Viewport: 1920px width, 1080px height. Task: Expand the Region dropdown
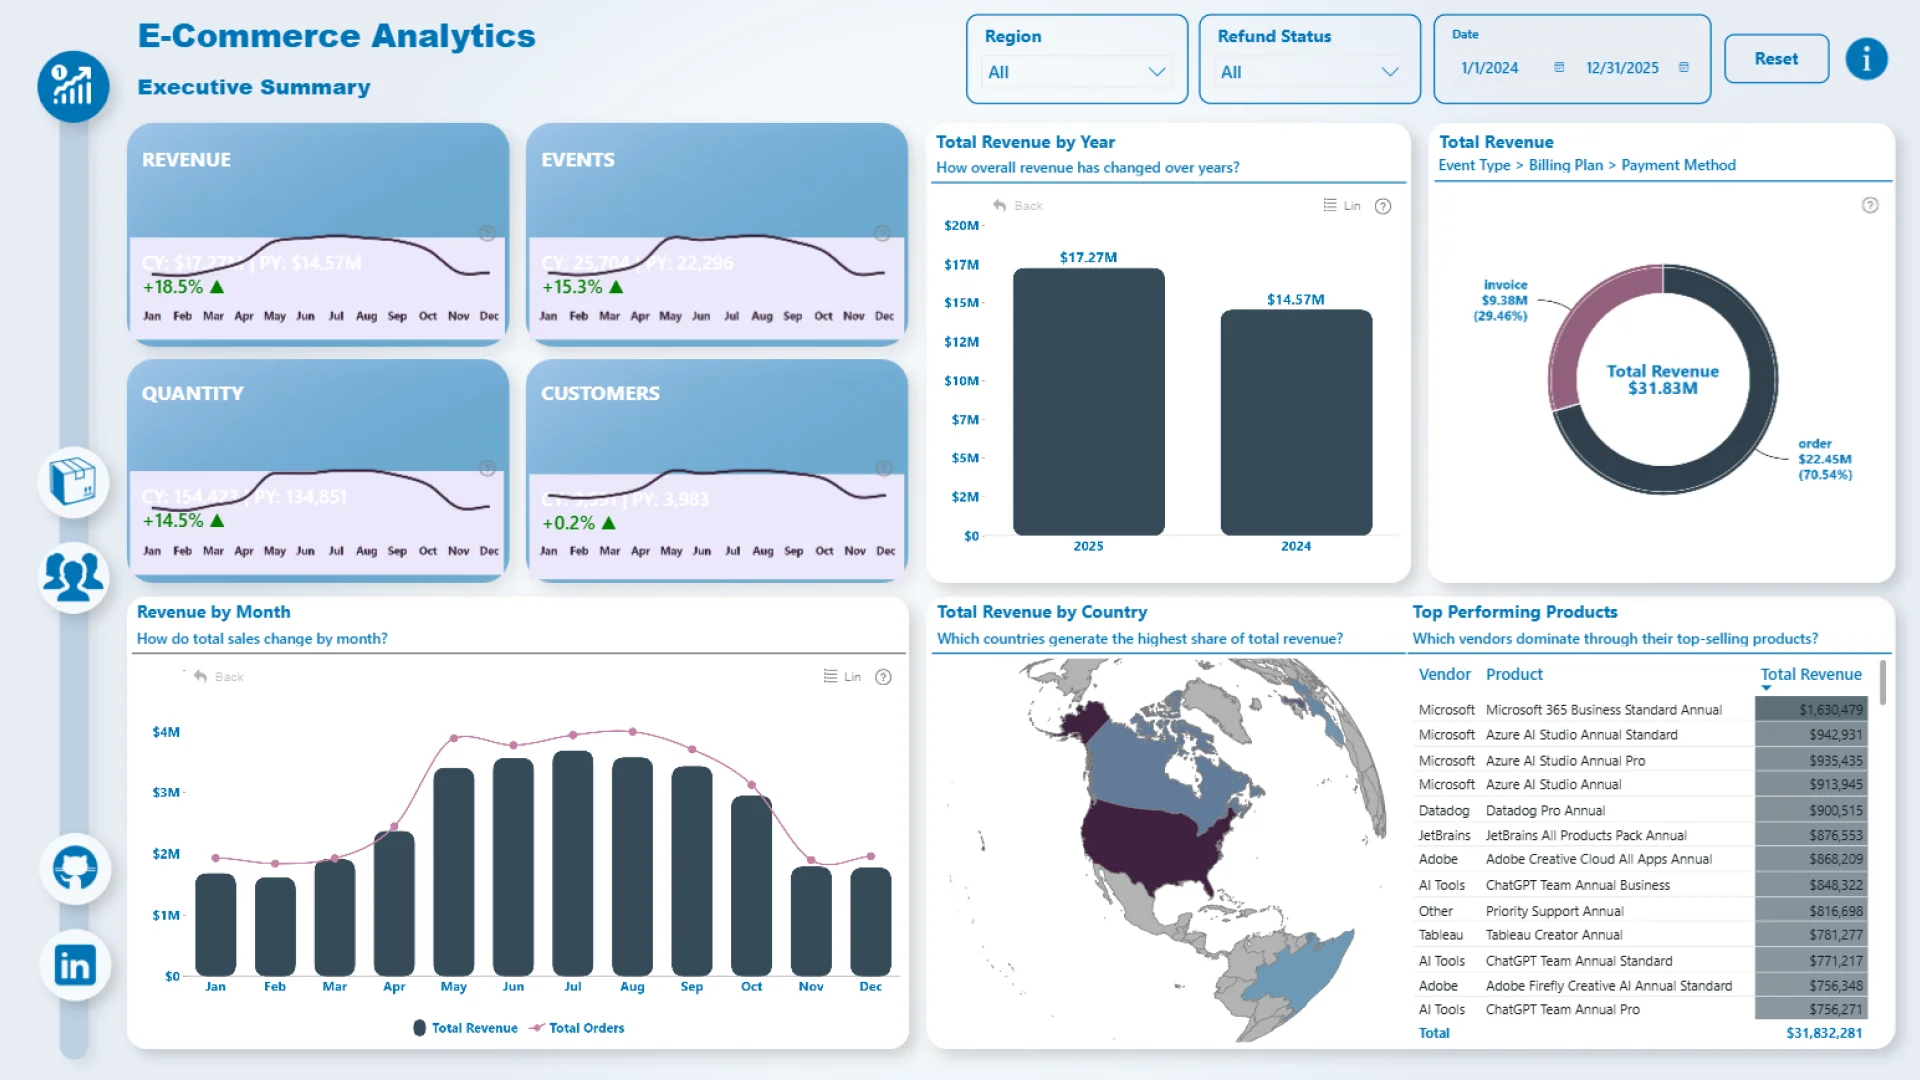tap(1076, 72)
